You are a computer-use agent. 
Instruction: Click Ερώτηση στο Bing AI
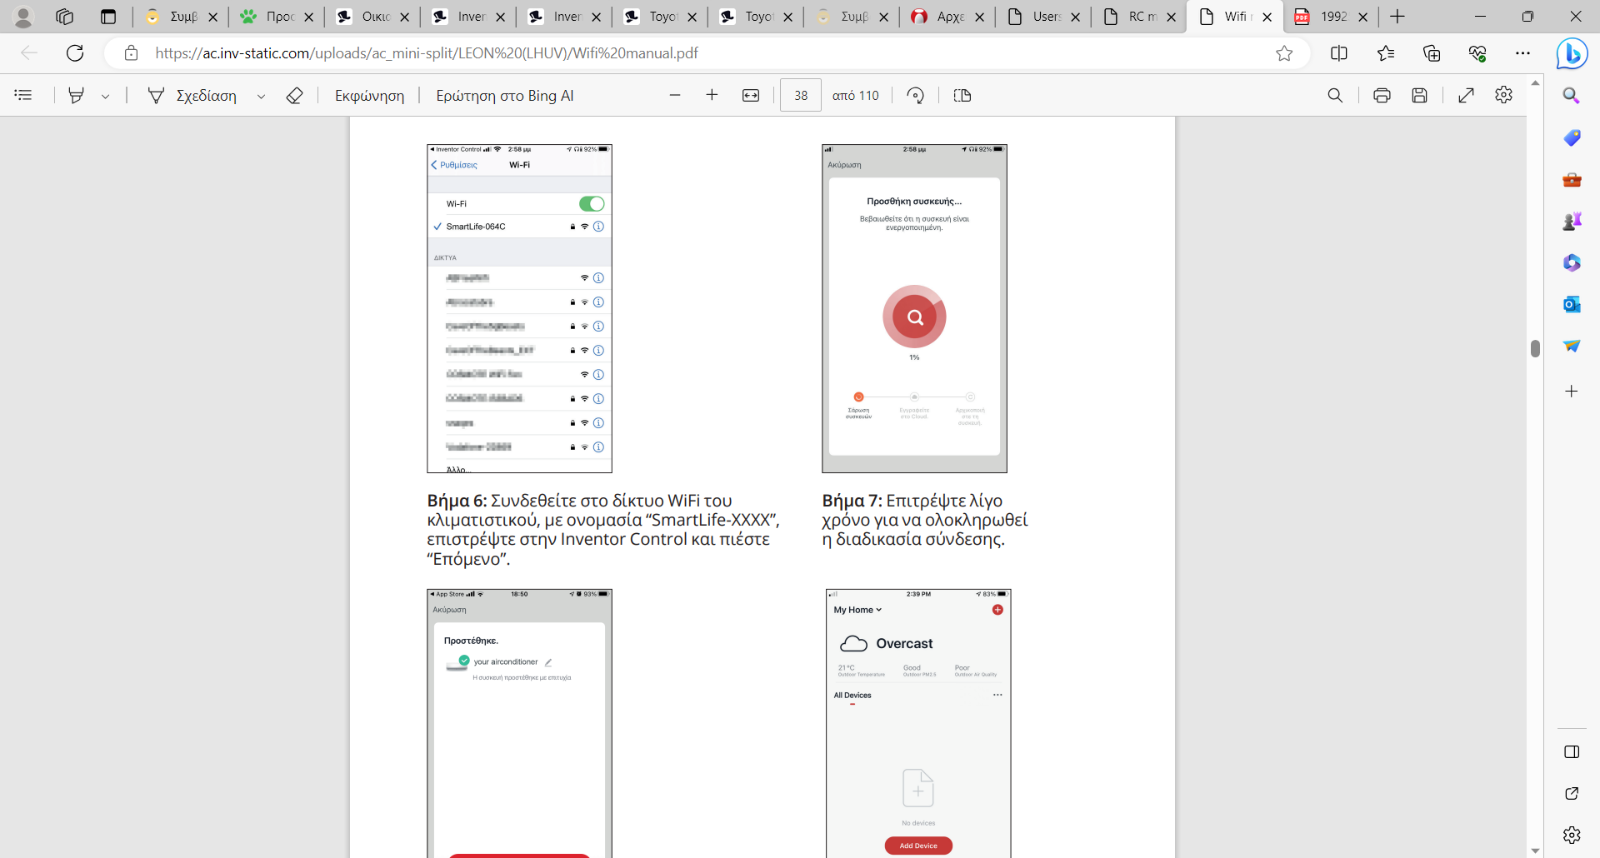pos(505,95)
